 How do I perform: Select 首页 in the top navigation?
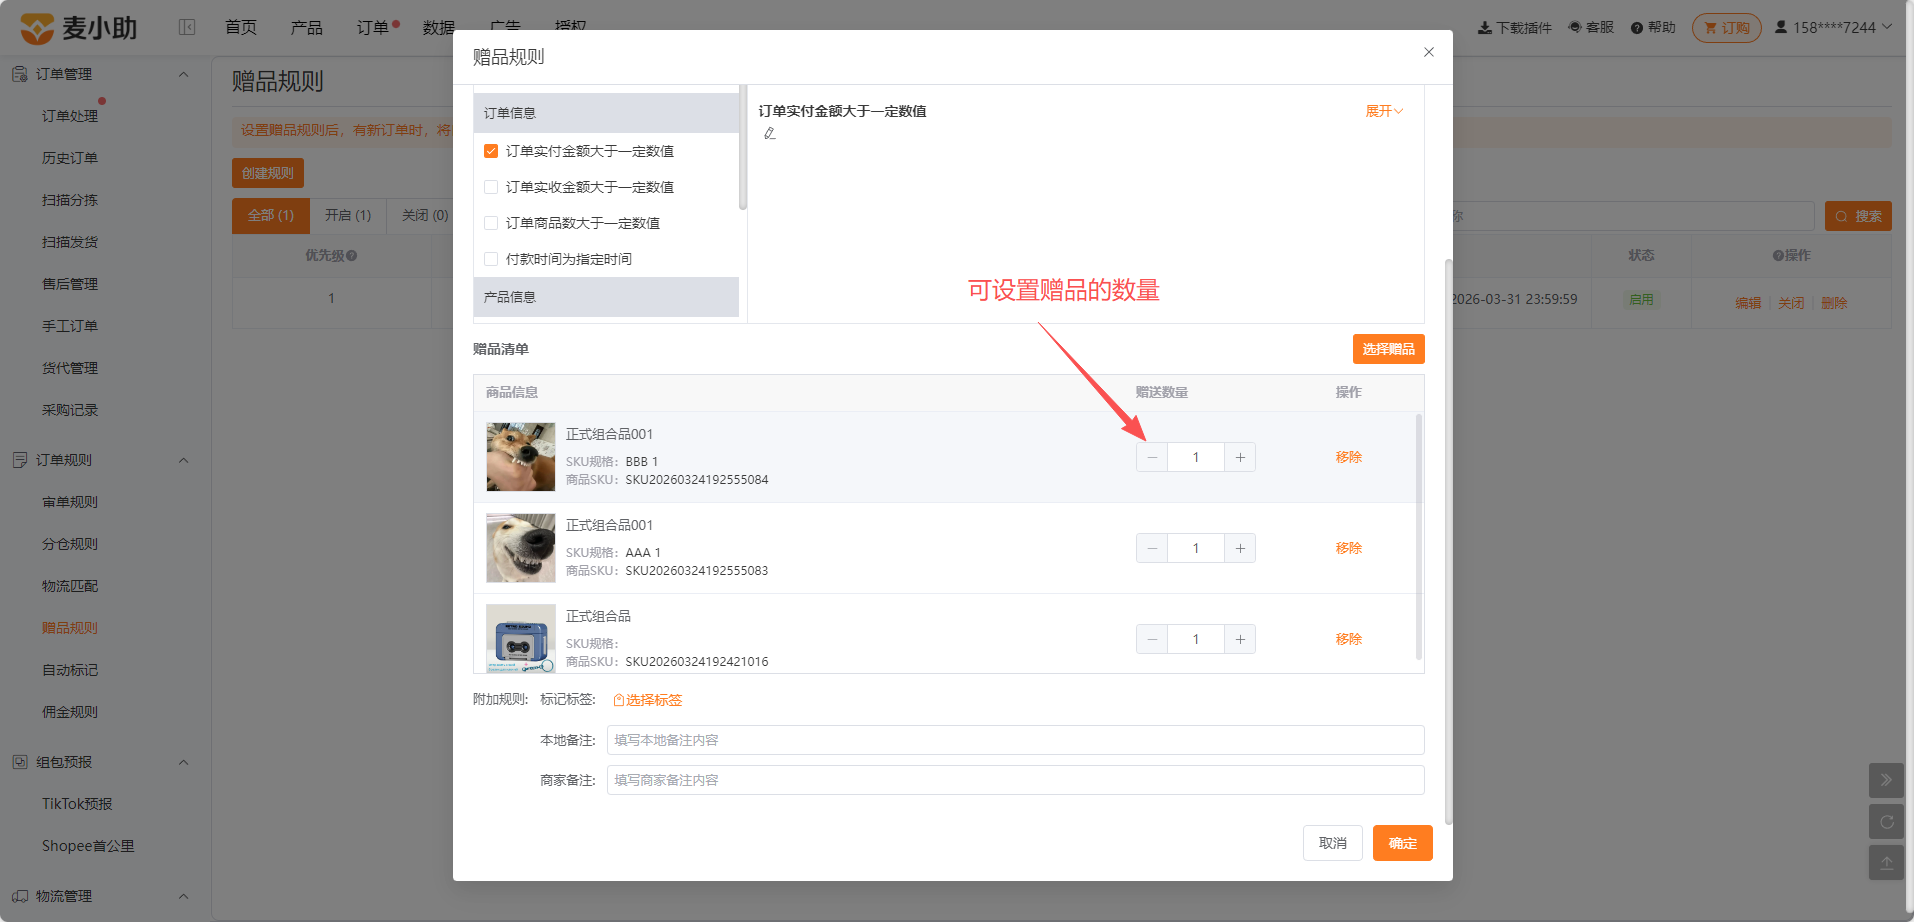click(x=241, y=27)
